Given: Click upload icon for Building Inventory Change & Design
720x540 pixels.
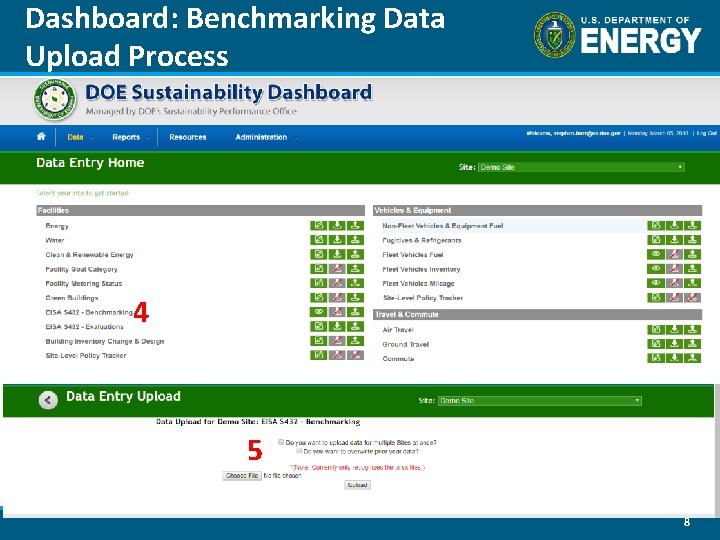Looking at the screenshot, I should coord(355,341).
